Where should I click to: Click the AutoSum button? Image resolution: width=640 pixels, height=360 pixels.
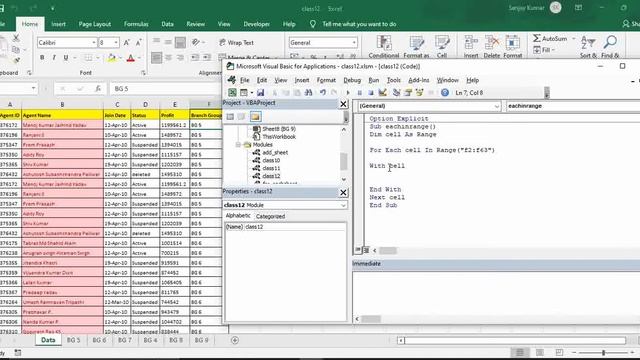click(x=550, y=38)
